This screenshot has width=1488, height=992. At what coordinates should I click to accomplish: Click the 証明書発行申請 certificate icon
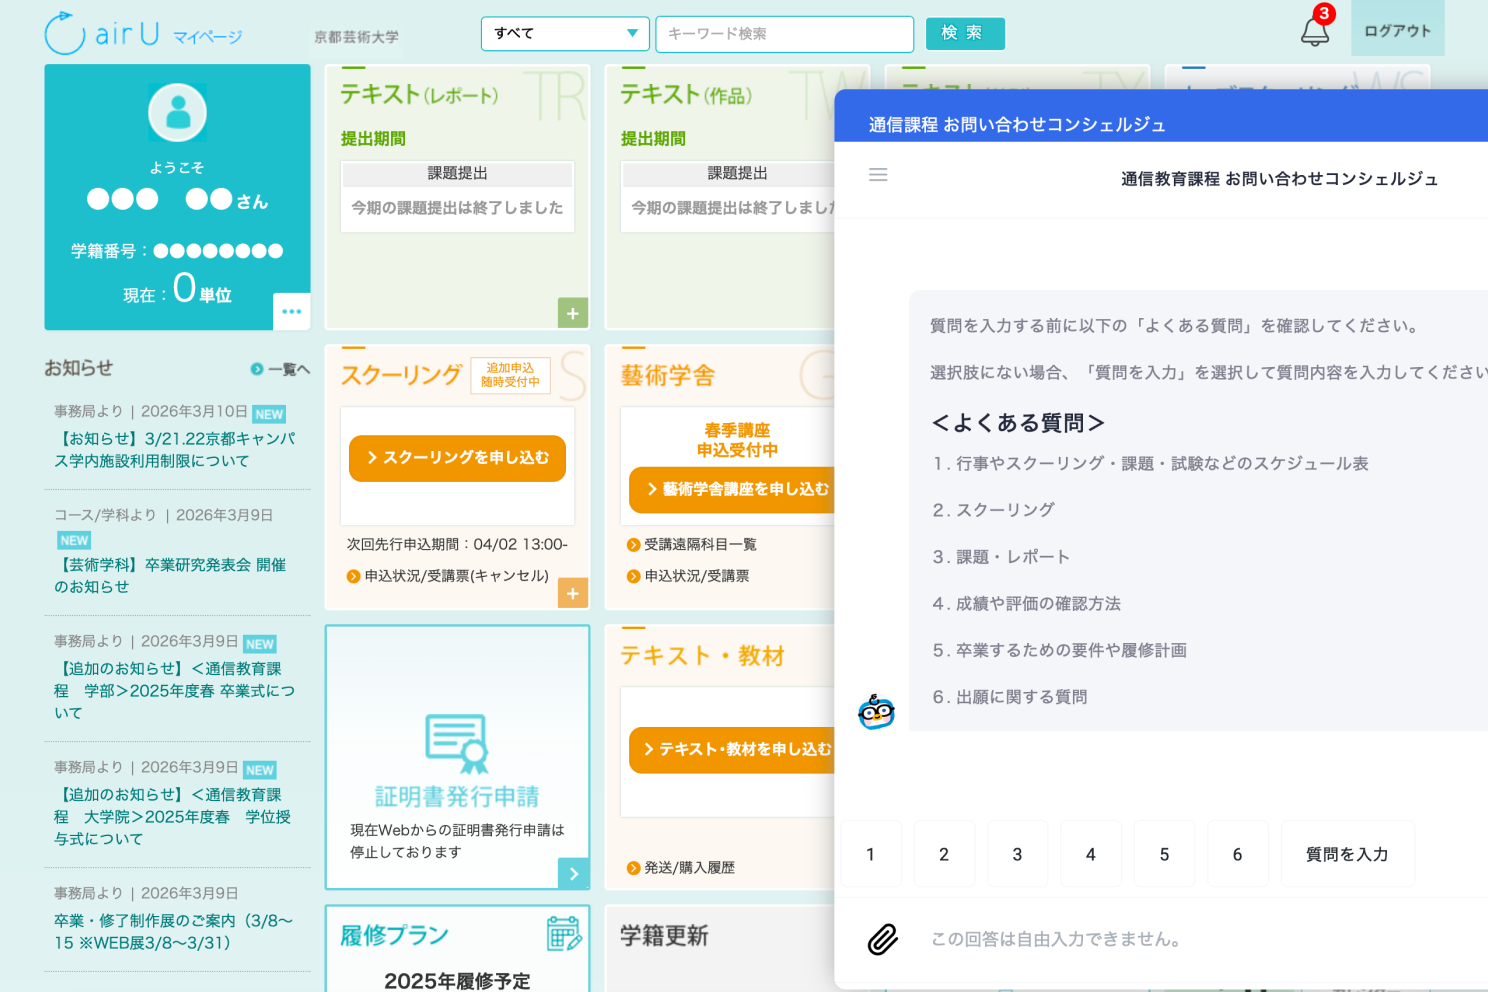pos(457,744)
